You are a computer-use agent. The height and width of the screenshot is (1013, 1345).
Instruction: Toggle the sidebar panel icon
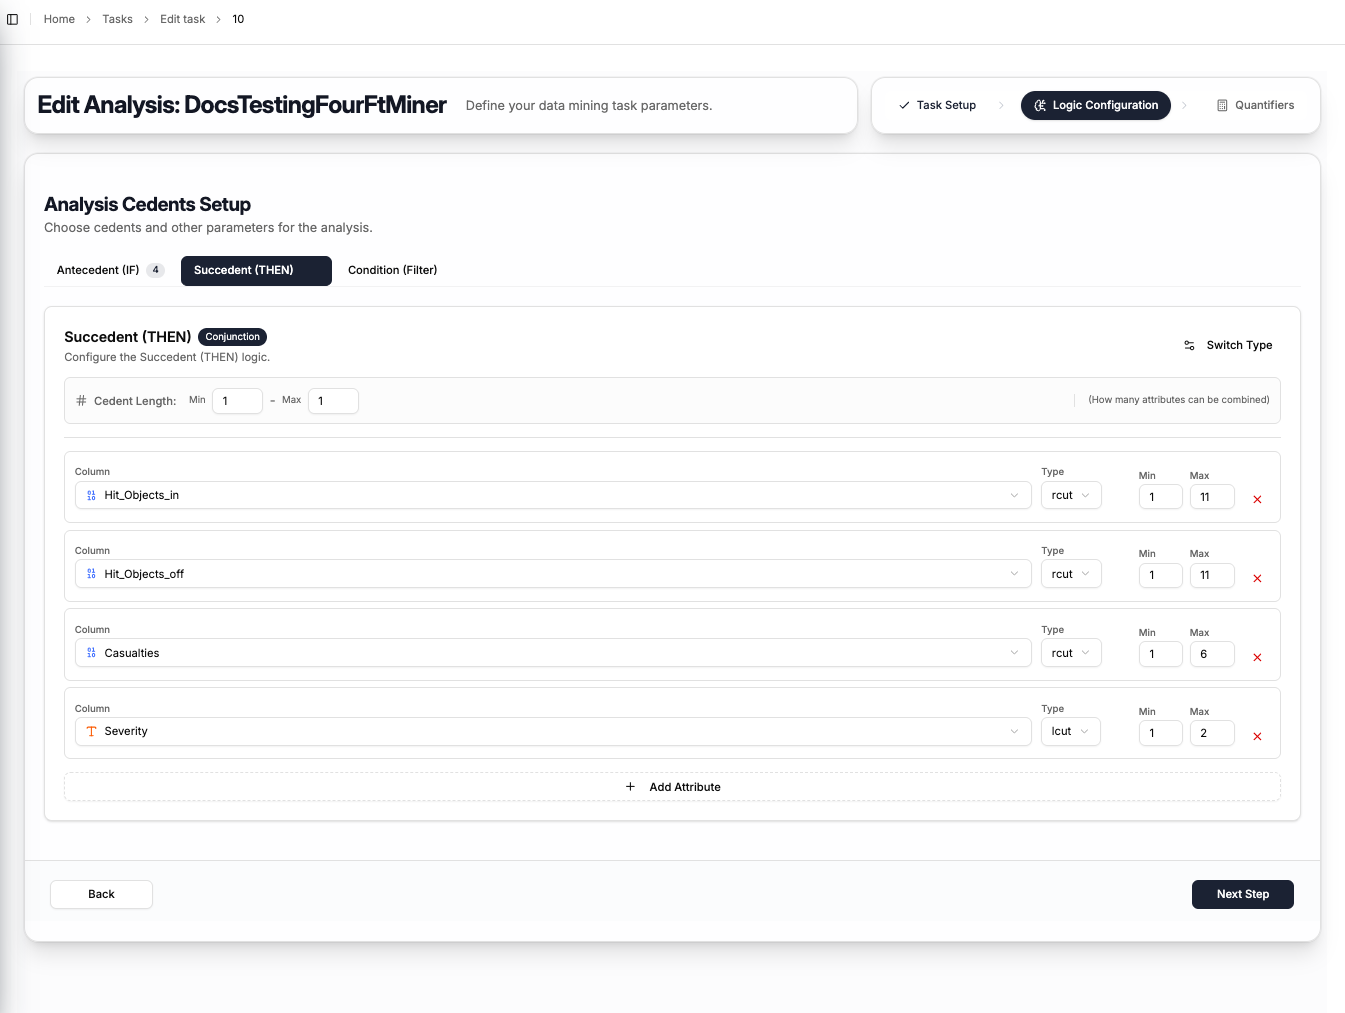coord(13,19)
